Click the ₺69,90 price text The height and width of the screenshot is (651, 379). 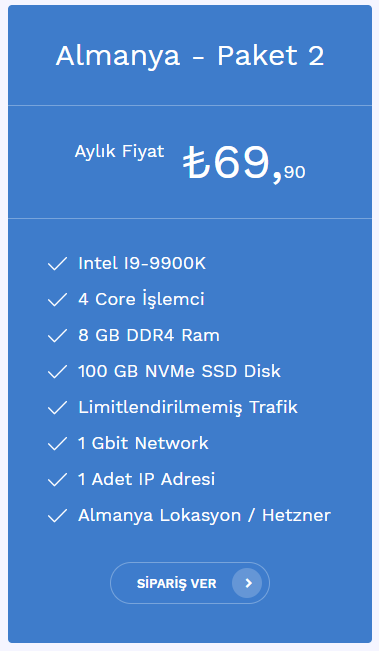point(244,163)
